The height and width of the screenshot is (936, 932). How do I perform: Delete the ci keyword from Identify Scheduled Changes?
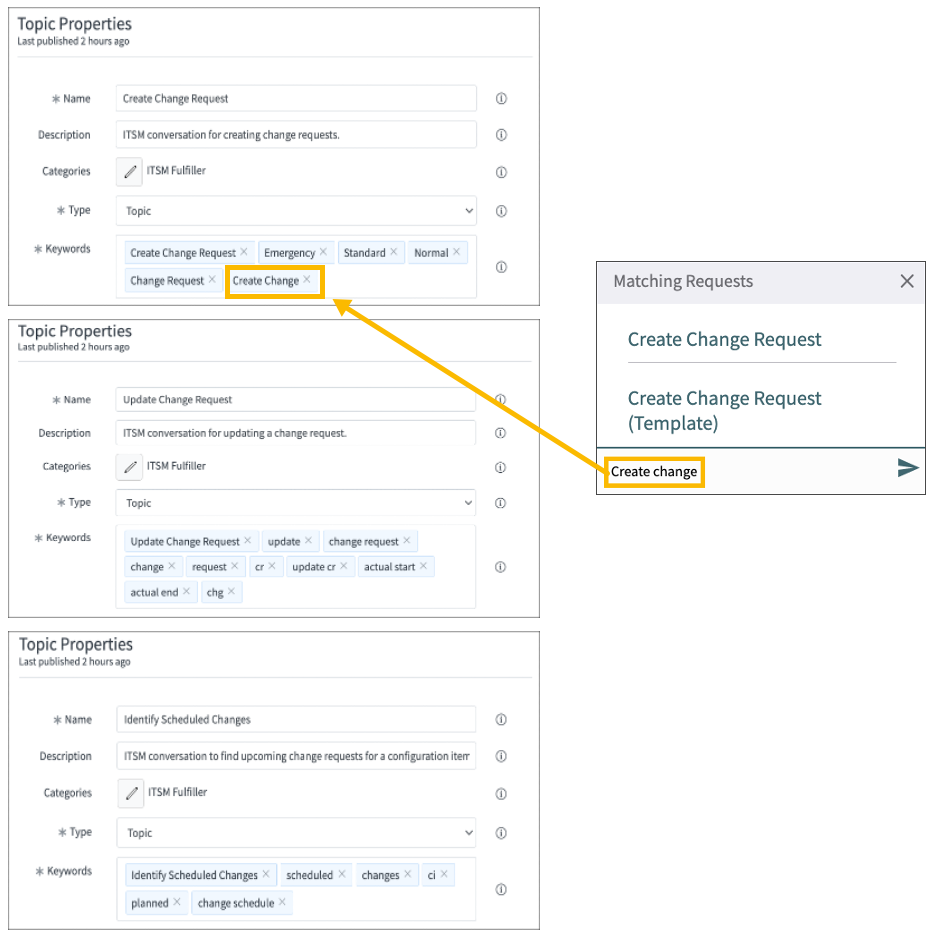pos(445,874)
